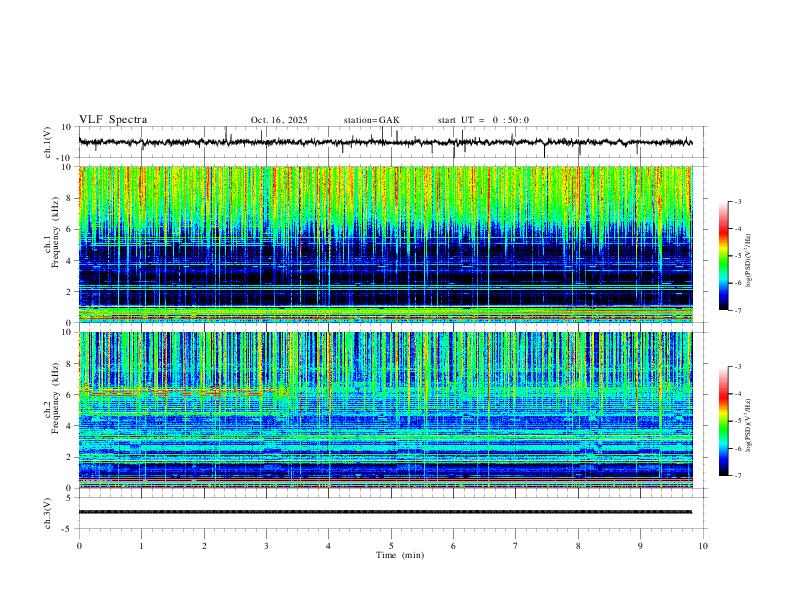Click the "-3" tick on ch.1 colorbar
The height and width of the screenshot is (612, 792).
click(738, 201)
